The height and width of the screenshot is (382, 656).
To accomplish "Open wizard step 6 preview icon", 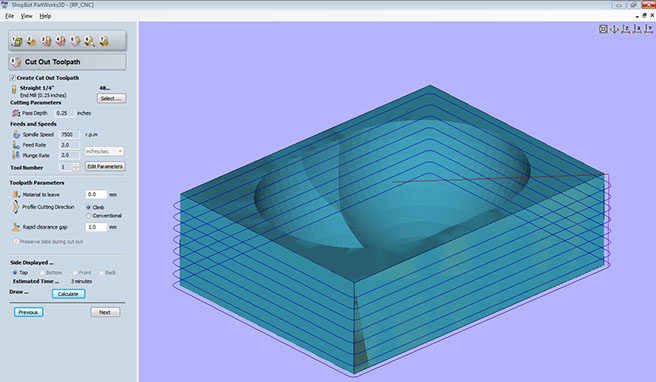I will (x=90, y=41).
